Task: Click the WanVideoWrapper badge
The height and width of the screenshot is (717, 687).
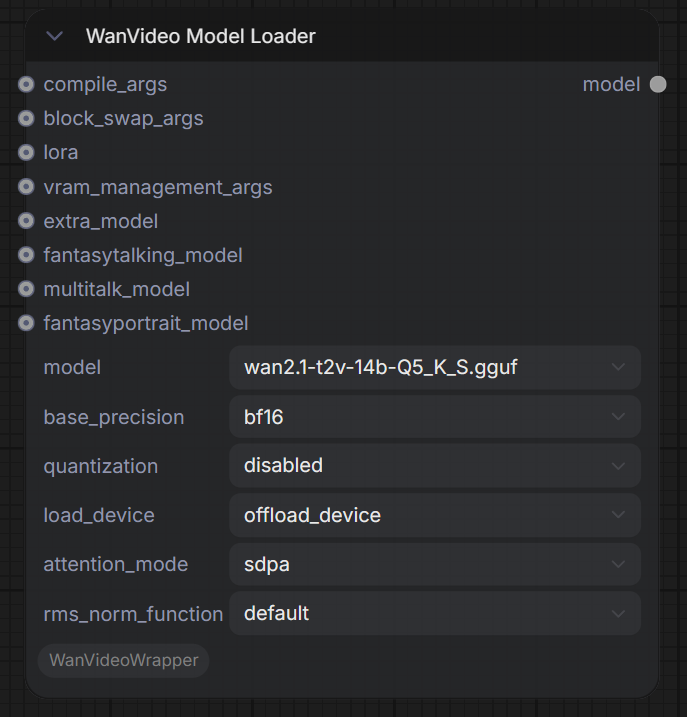Action: [123, 661]
